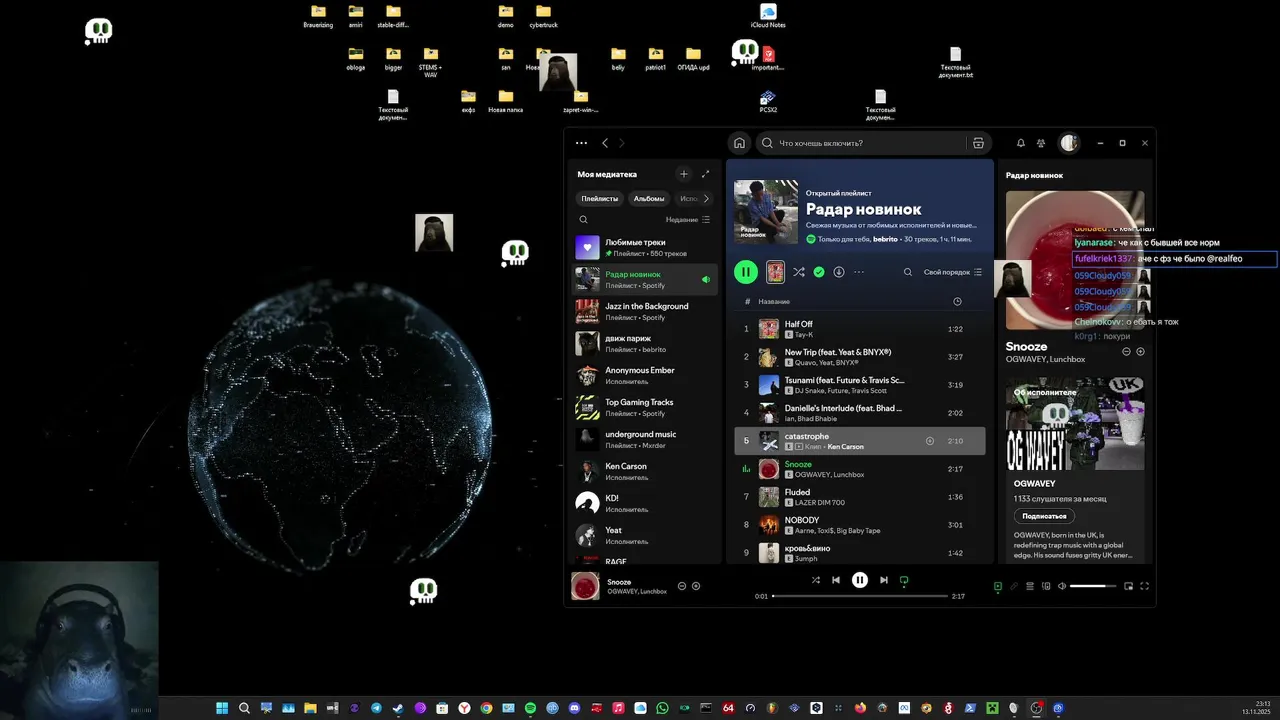This screenshot has height=720, width=1280.
Task: Toggle repeat in the bottom player
Action: coord(904,580)
